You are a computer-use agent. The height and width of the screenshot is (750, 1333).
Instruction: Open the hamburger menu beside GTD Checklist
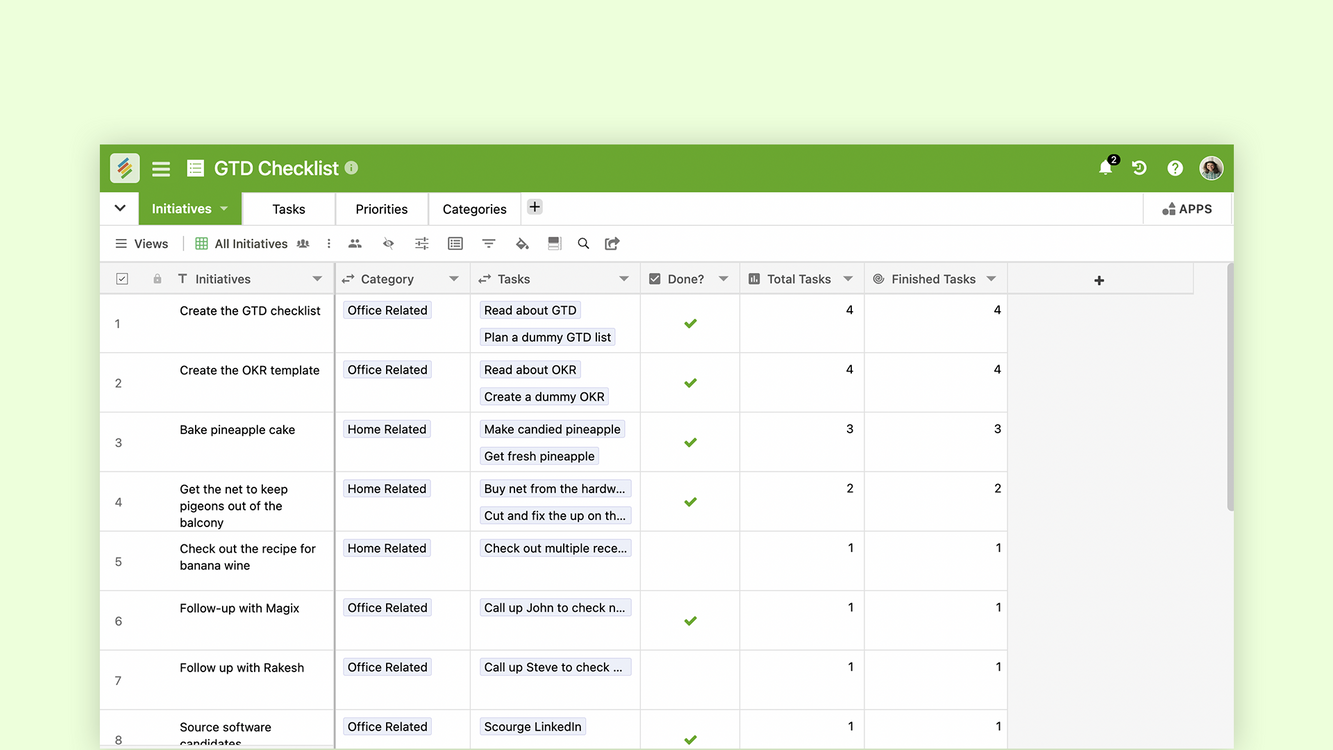[x=161, y=169]
